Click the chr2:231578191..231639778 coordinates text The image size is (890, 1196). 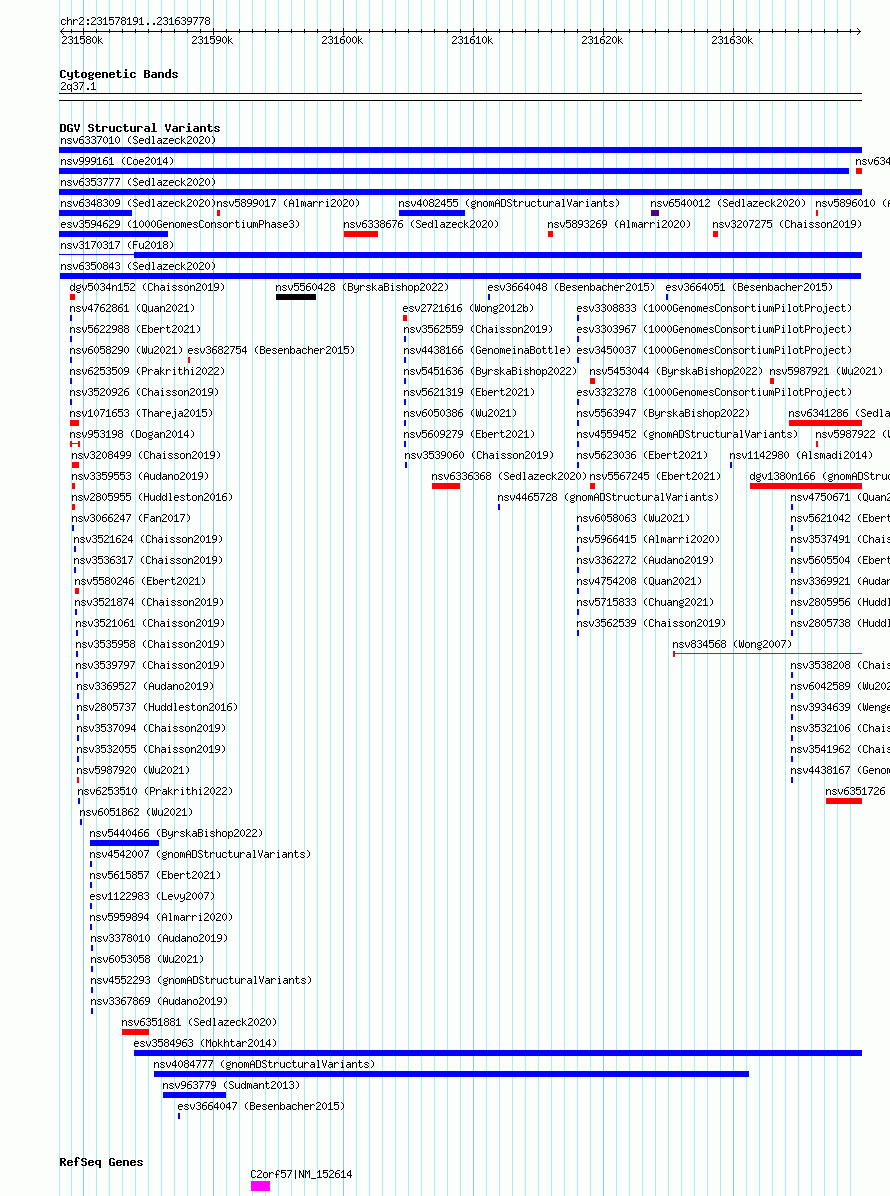[136, 21]
